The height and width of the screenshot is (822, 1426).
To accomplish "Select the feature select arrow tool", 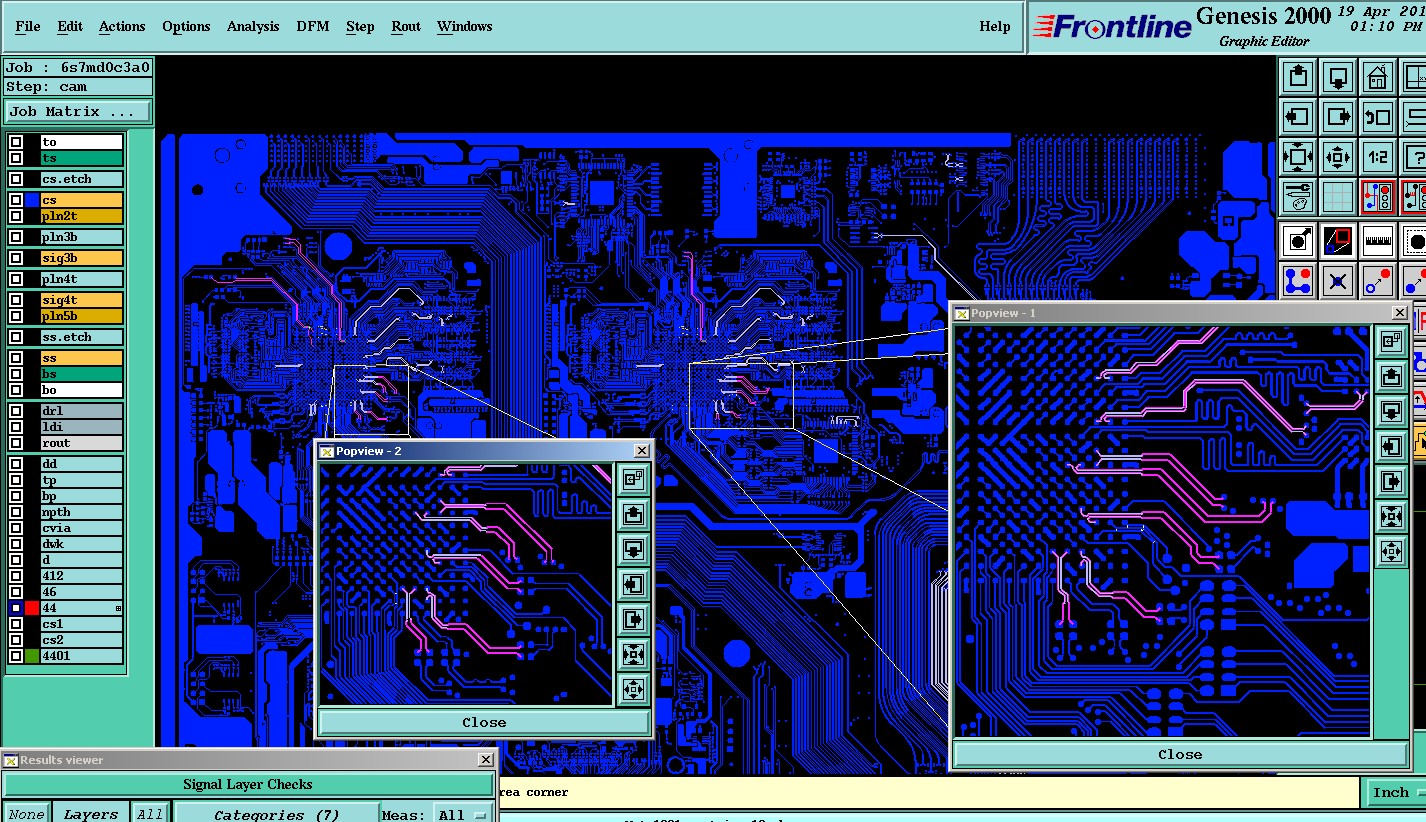I will 1298,241.
